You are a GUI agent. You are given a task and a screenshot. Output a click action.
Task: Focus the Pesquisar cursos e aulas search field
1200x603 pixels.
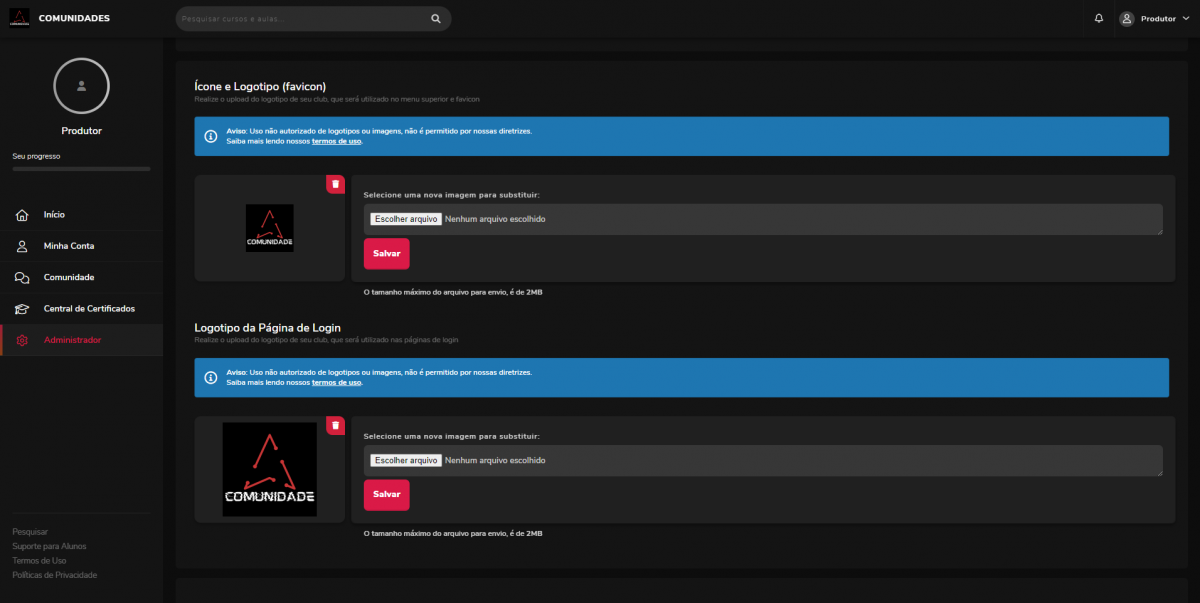pyautogui.click(x=300, y=18)
